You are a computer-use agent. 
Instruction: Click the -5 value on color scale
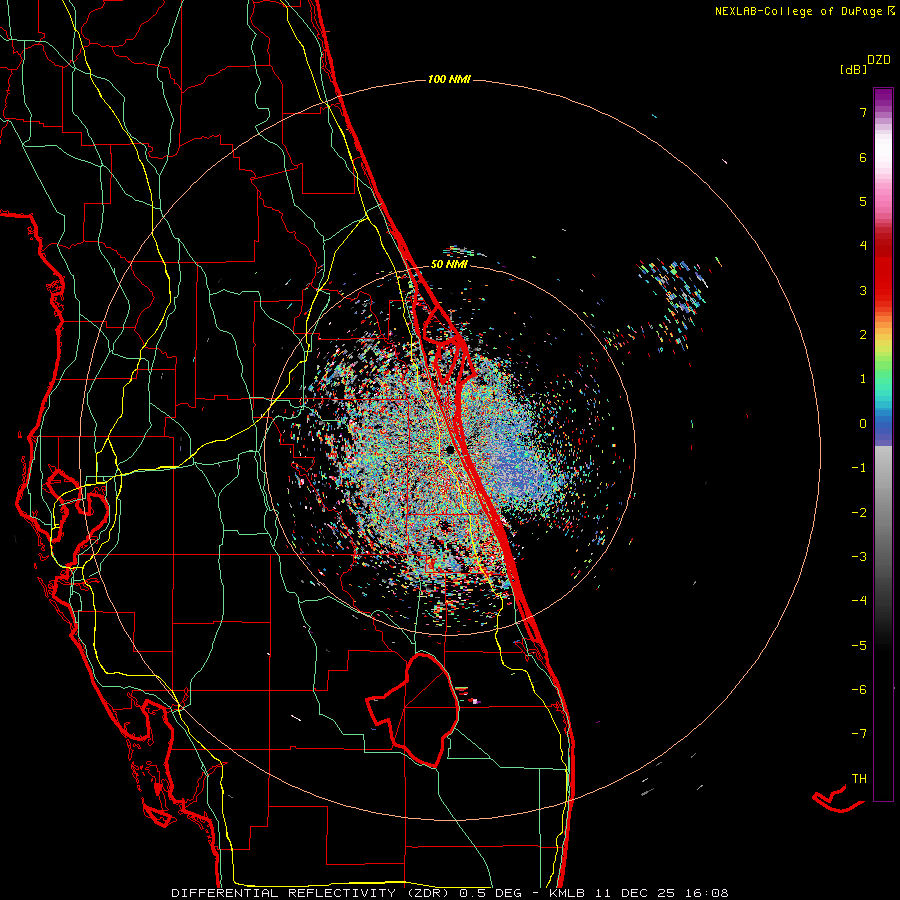pos(859,646)
